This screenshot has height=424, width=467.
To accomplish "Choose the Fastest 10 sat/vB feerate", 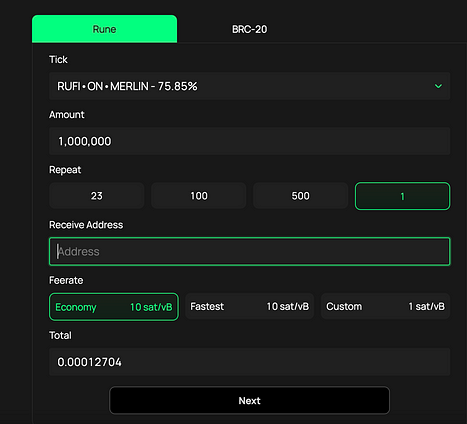I will pyautogui.click(x=249, y=306).
